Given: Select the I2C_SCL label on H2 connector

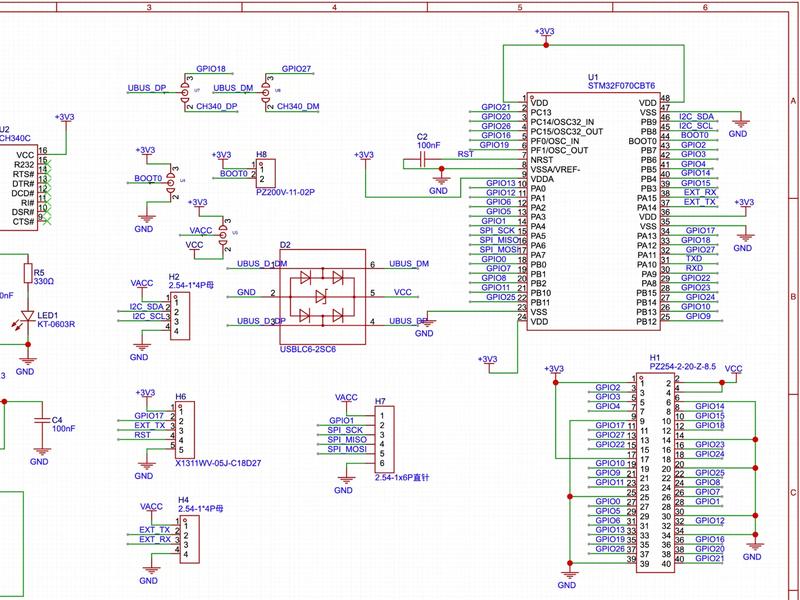Looking at the screenshot, I should 148,316.
